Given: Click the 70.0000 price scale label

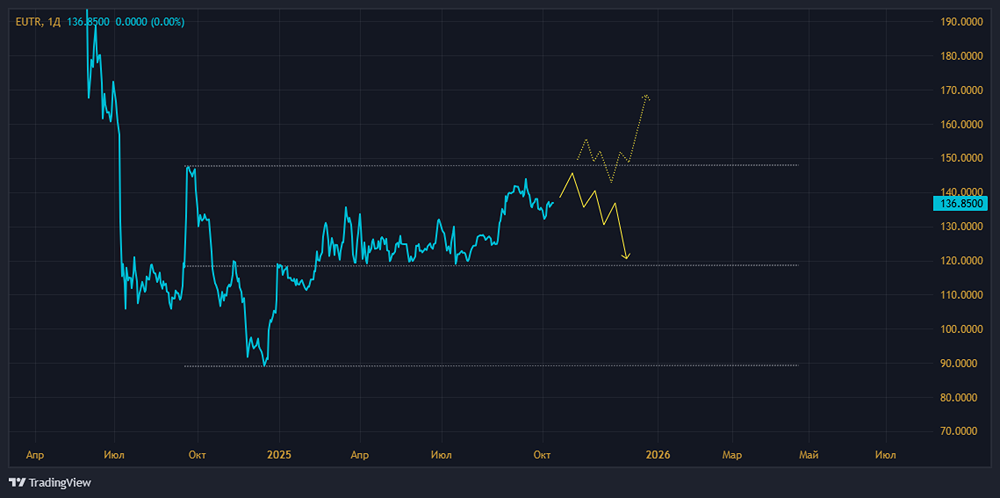Looking at the screenshot, I should point(961,432).
